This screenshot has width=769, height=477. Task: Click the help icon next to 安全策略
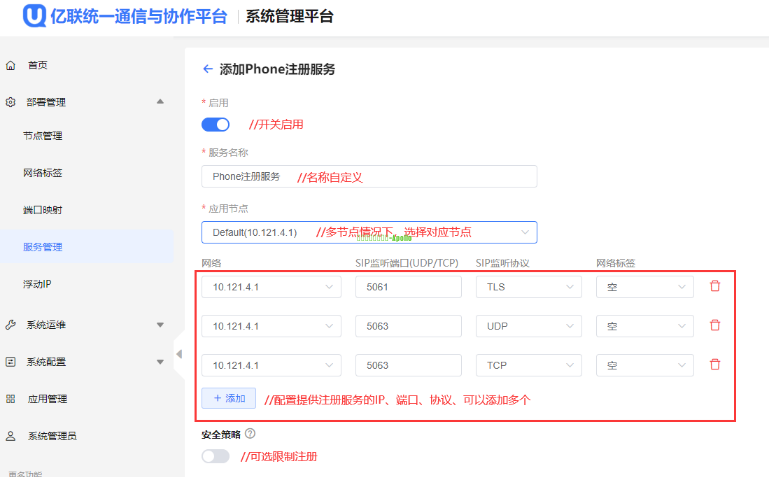250,434
